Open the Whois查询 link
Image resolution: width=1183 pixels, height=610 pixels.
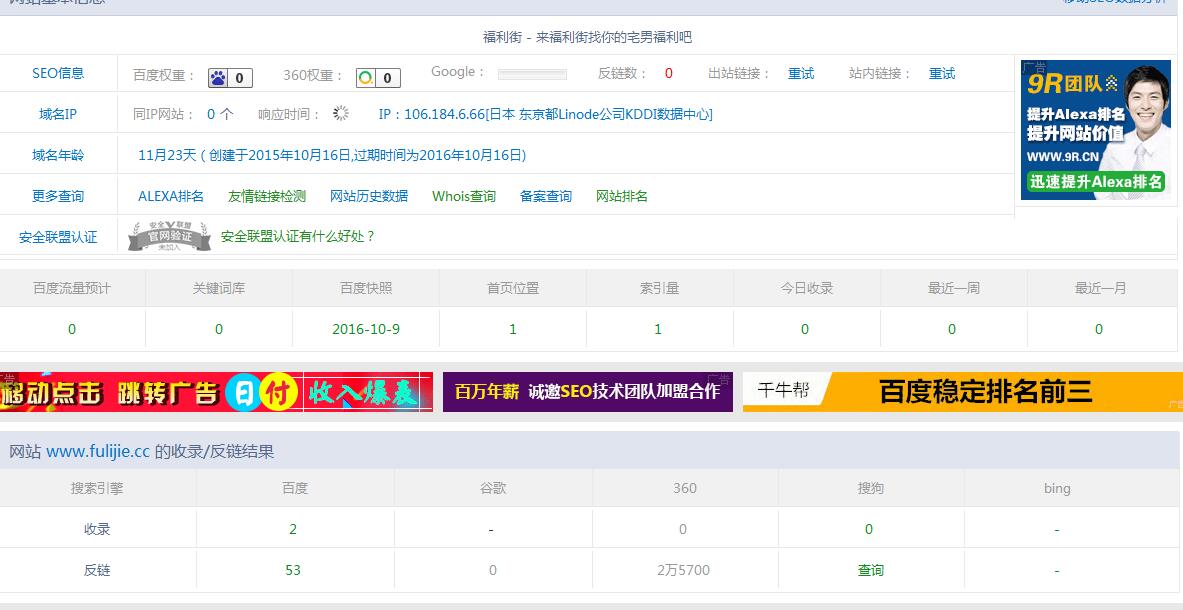[464, 196]
